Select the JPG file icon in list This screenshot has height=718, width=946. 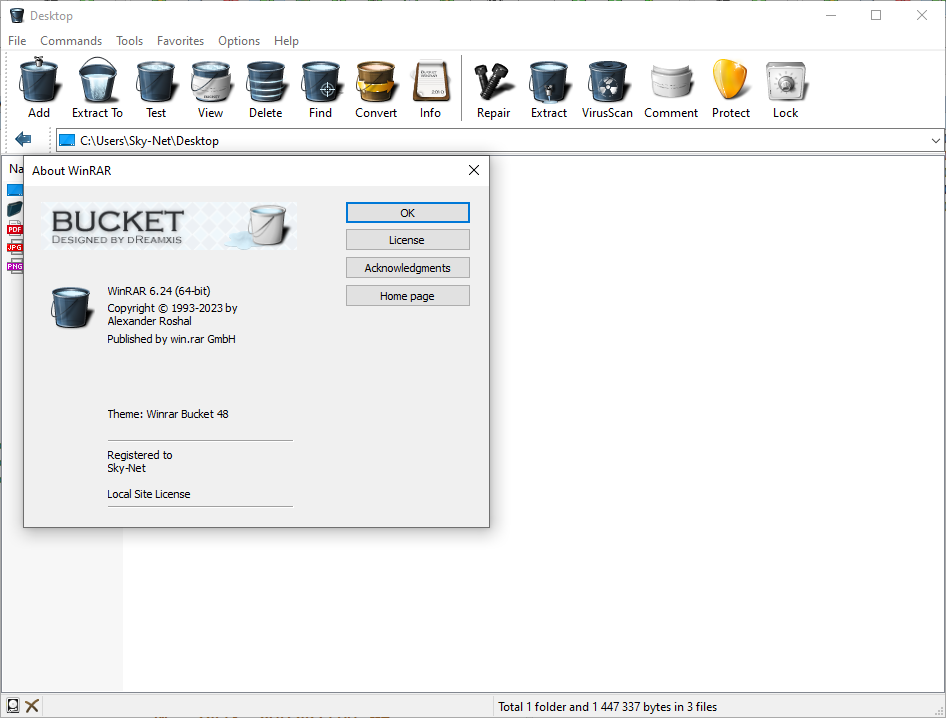[x=15, y=247]
